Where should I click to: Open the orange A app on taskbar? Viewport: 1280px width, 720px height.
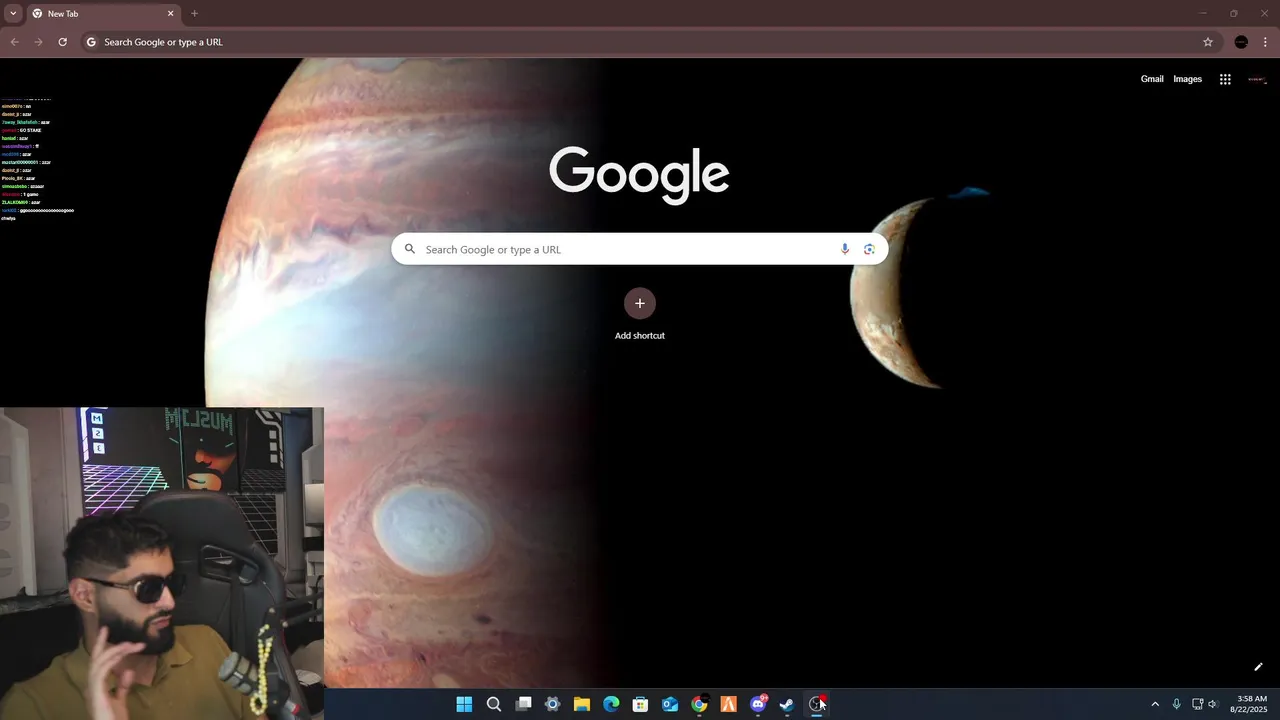pos(728,704)
